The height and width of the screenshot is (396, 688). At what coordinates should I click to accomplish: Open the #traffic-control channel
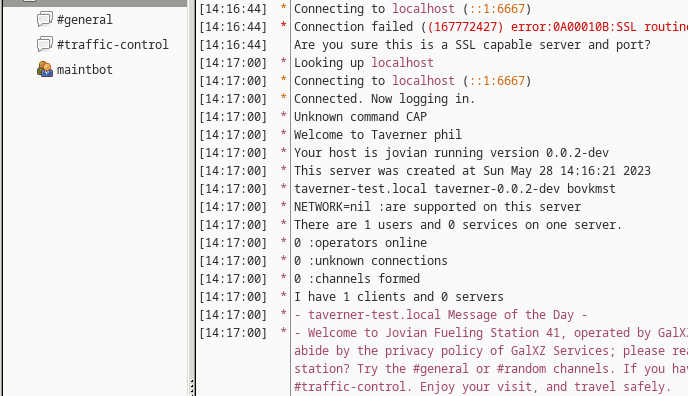[x=112, y=45]
